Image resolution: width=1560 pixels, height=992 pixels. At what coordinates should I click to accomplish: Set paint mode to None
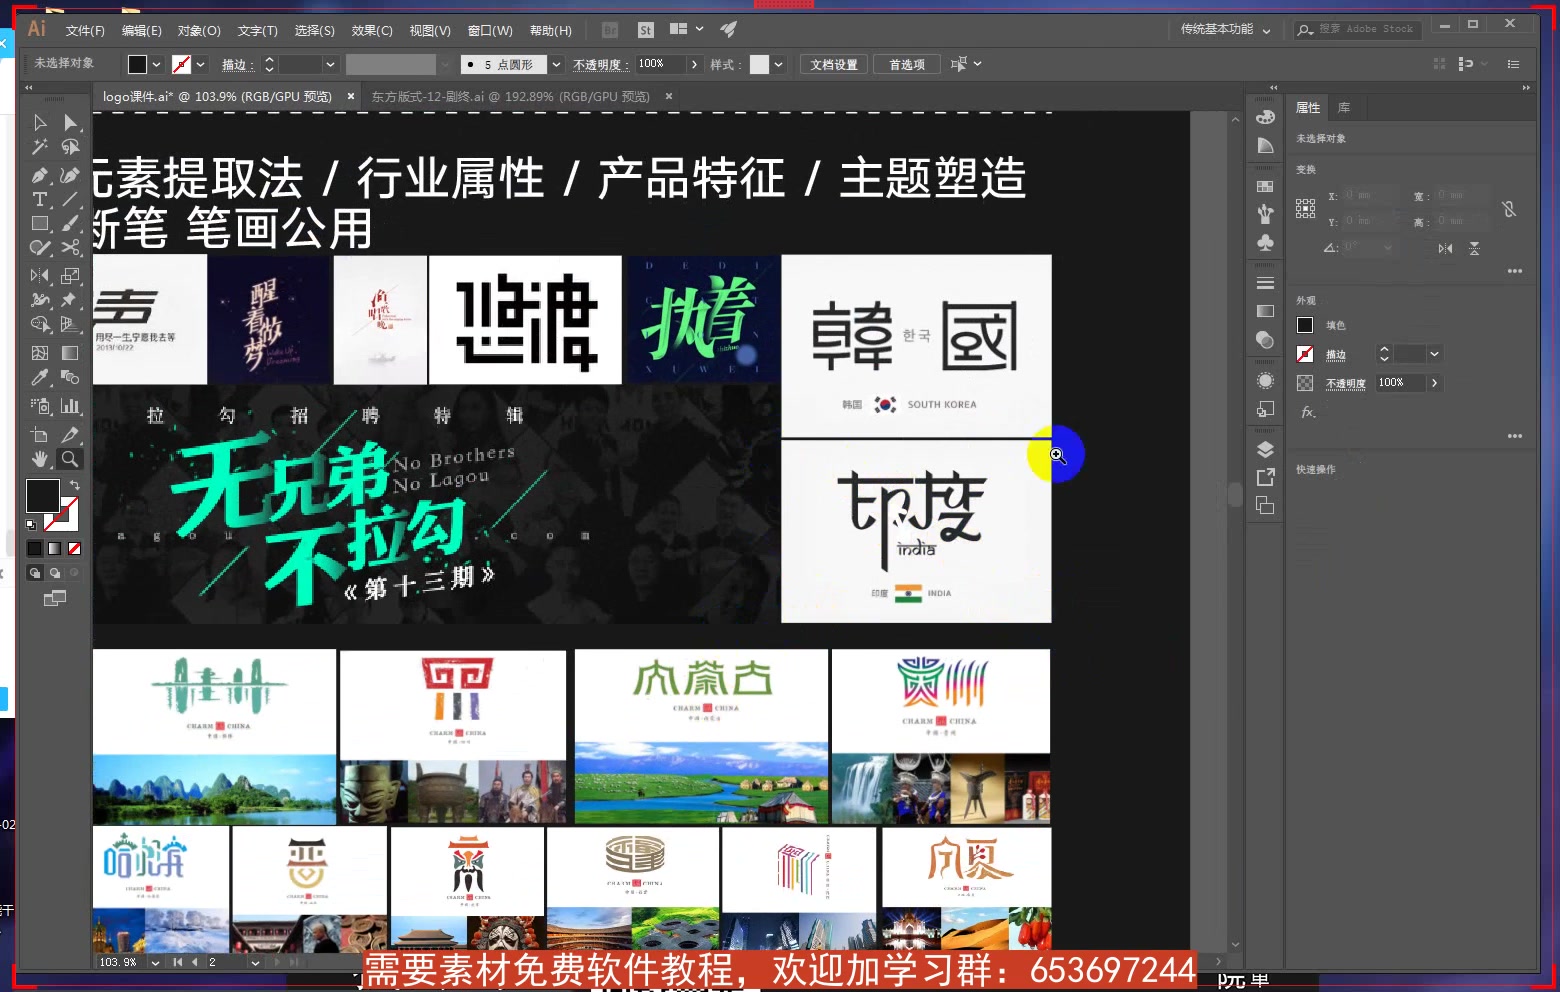coord(74,548)
